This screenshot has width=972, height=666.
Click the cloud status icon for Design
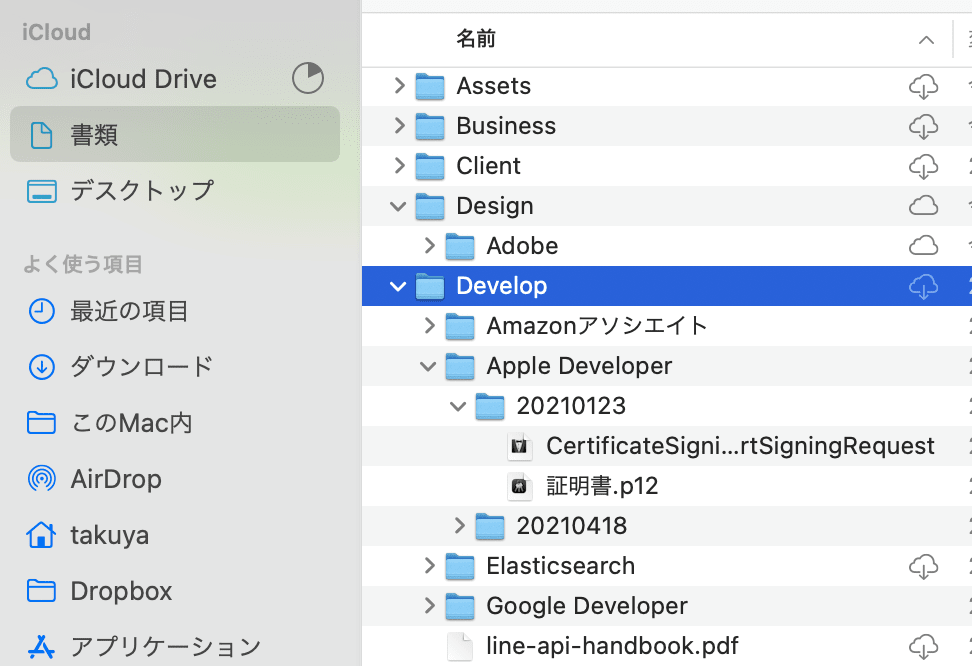tap(923, 206)
